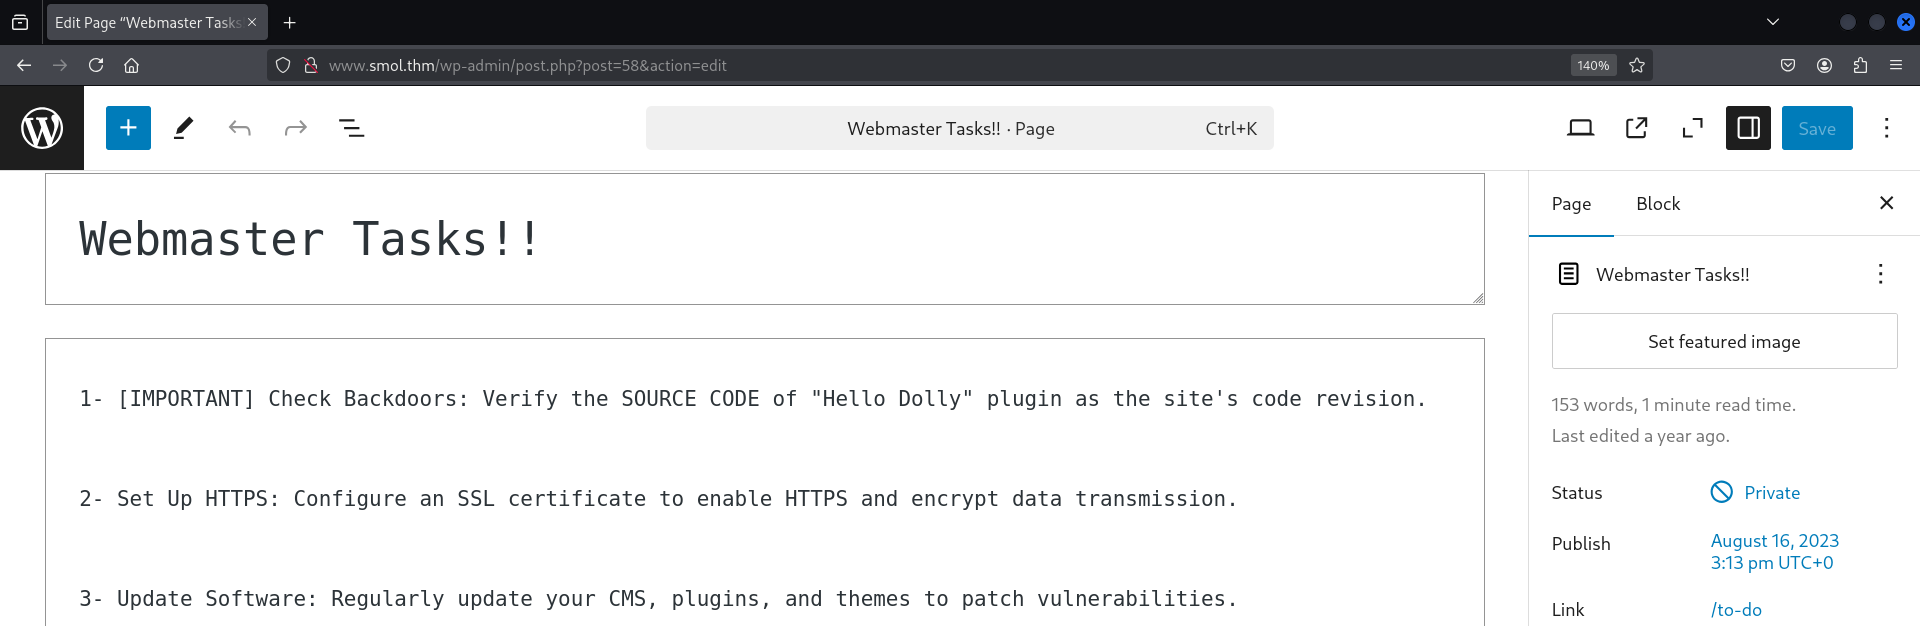
Task: Open Webmaster Tasks!! page actions menu
Action: [x=1880, y=274]
